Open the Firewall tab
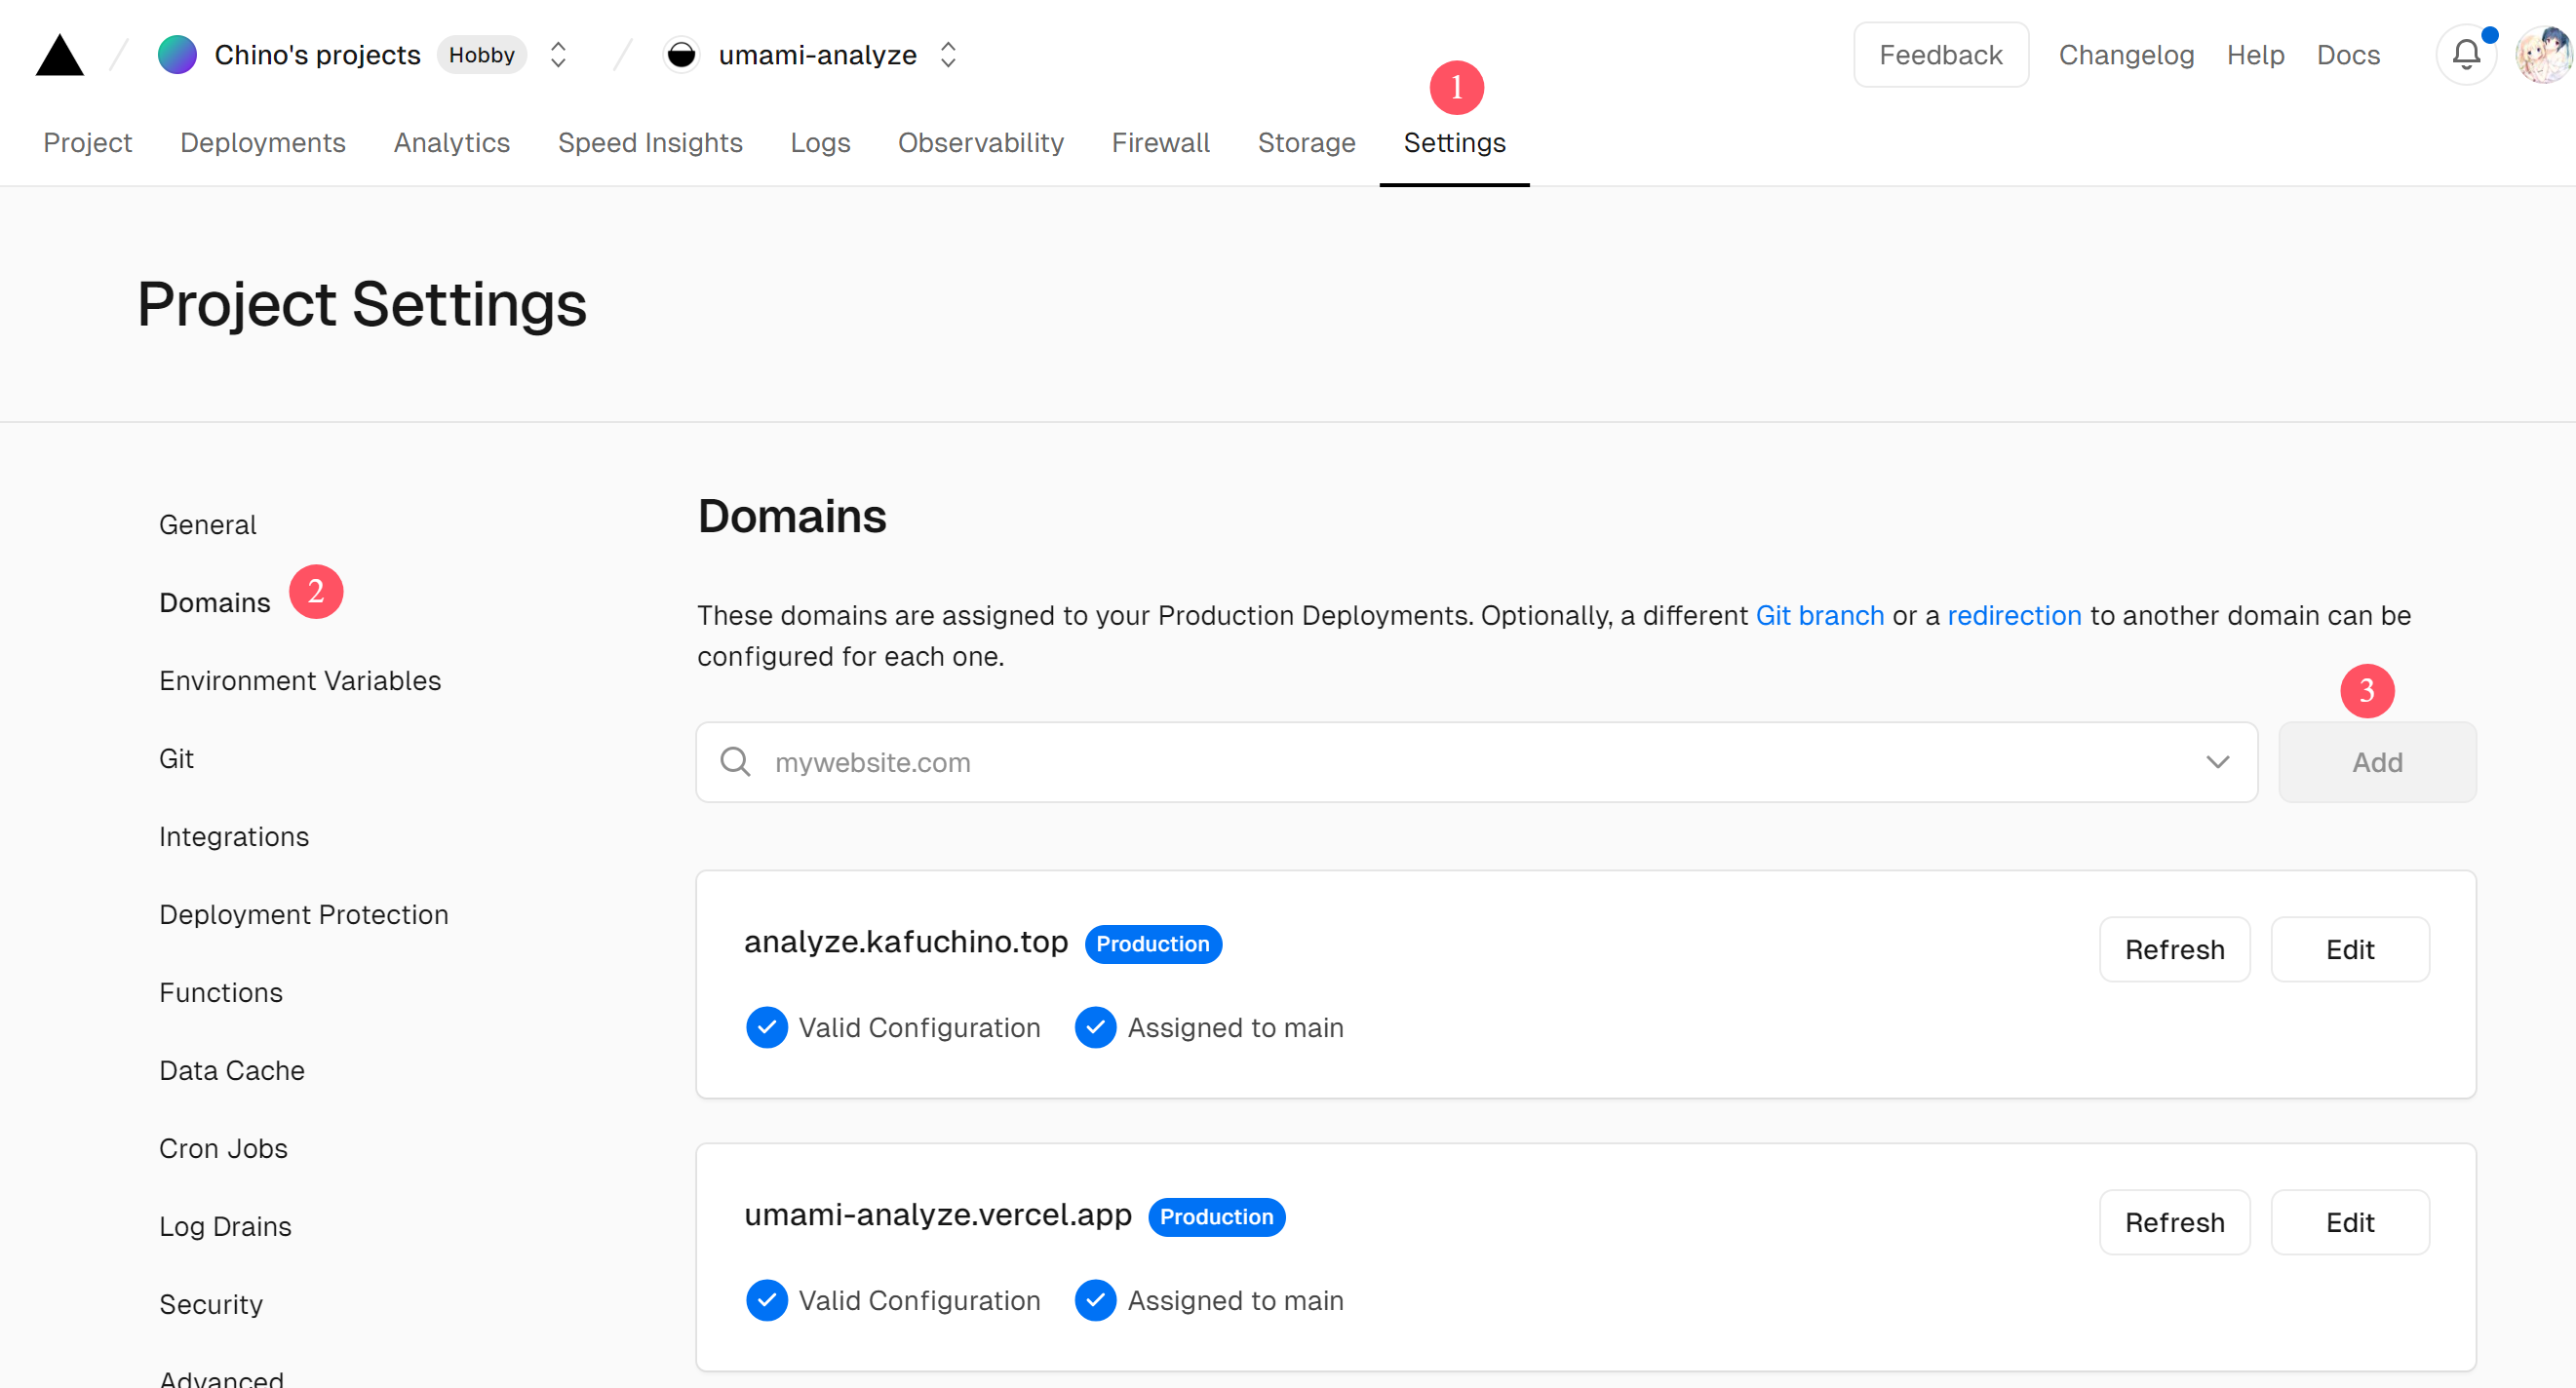This screenshot has height=1388, width=2576. [x=1160, y=143]
